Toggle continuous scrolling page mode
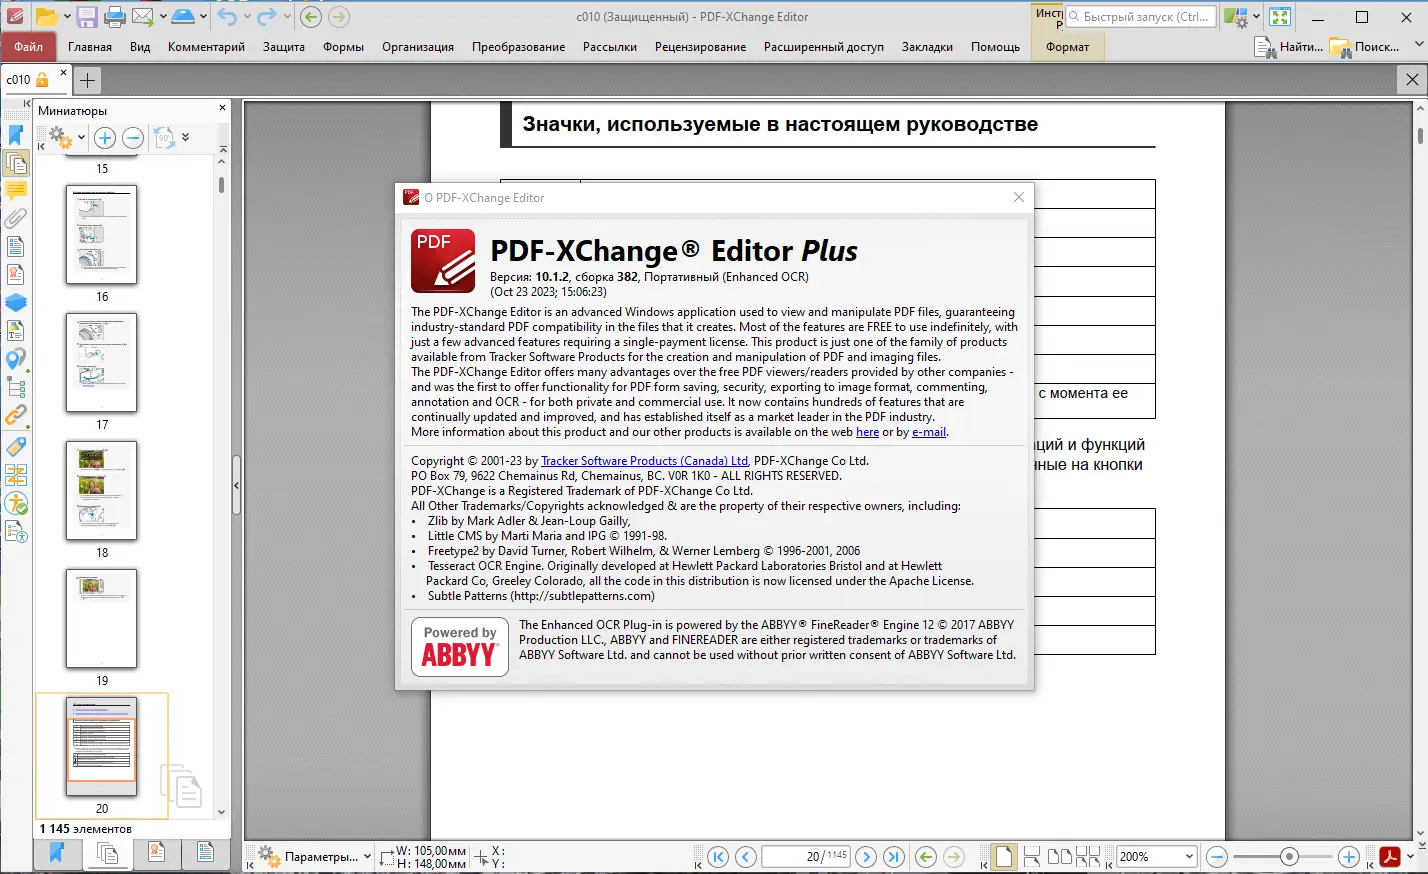Screen dimensions: 1428x874 tap(1032, 855)
